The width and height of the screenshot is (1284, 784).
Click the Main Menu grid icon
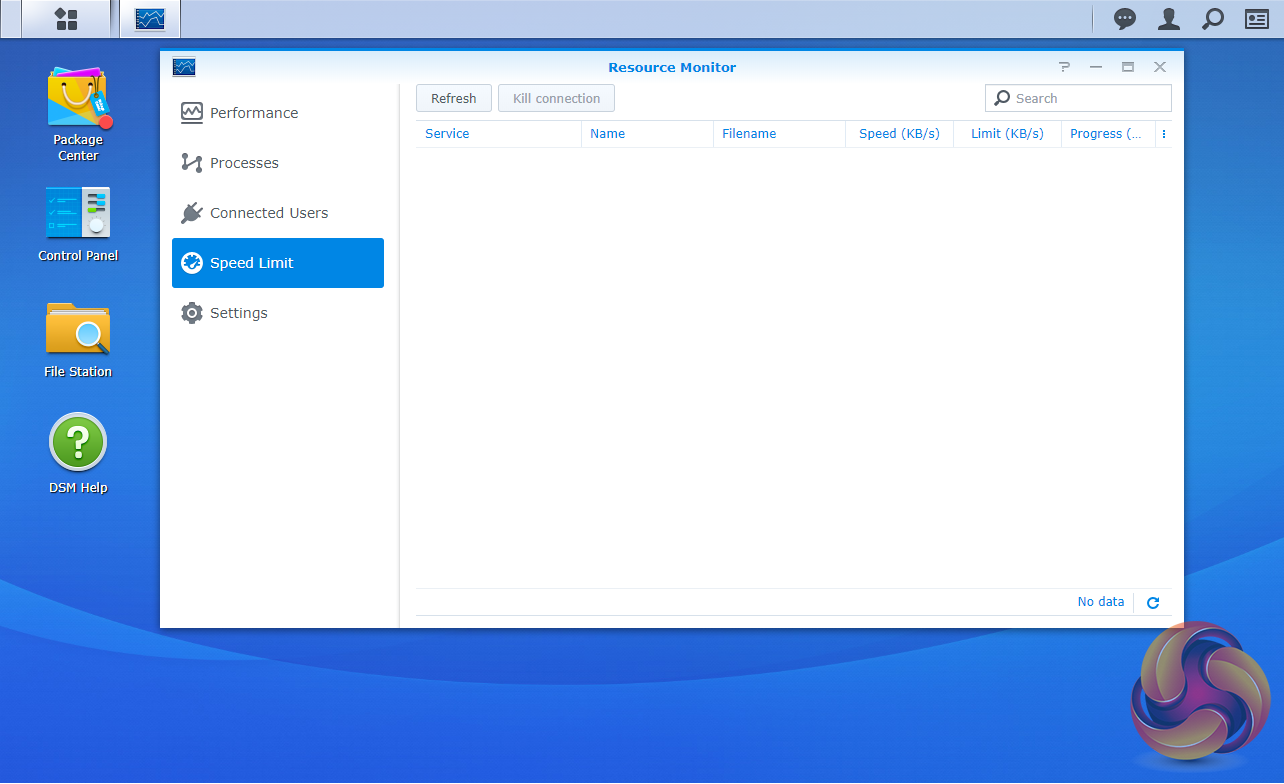pyautogui.click(x=66, y=19)
